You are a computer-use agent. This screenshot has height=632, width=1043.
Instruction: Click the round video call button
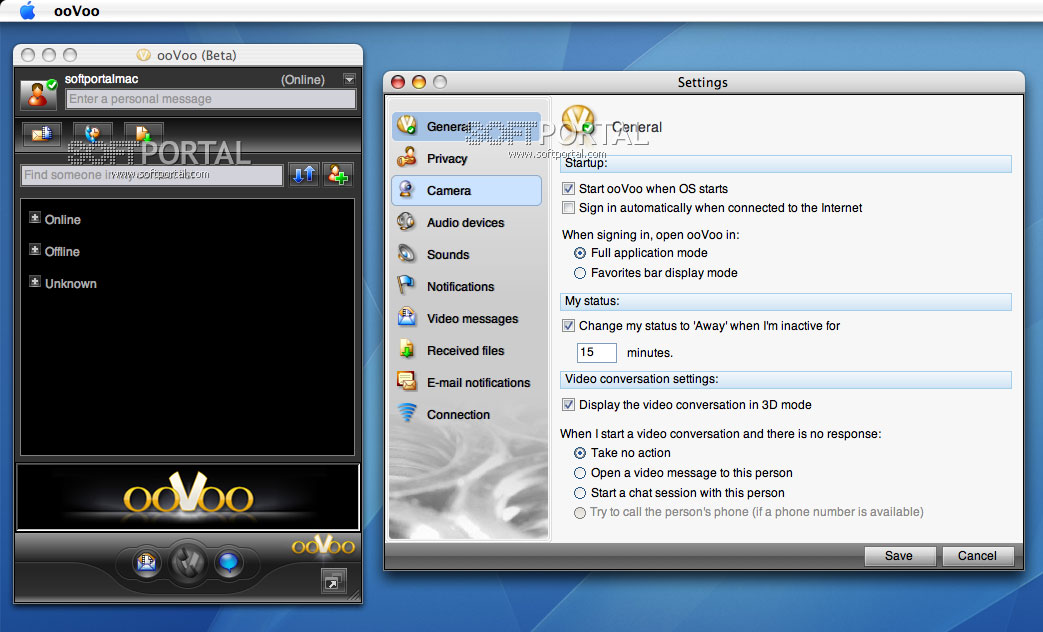click(x=188, y=563)
